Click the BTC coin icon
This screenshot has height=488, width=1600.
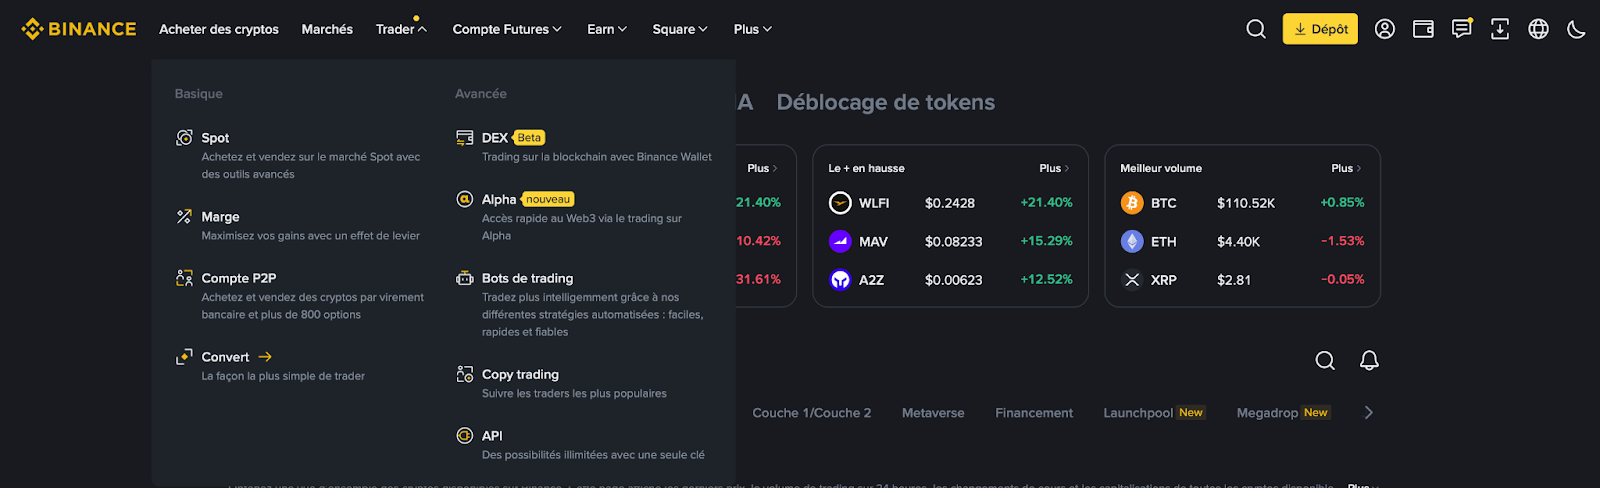tap(1132, 203)
